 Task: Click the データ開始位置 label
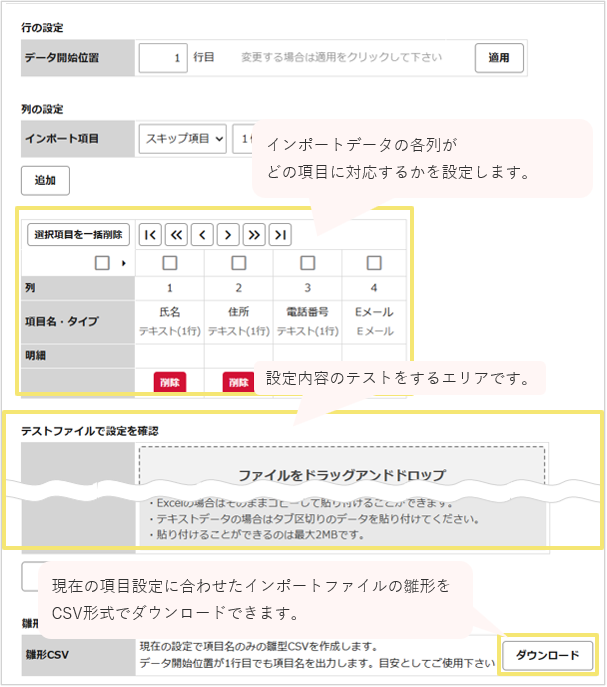point(62,58)
